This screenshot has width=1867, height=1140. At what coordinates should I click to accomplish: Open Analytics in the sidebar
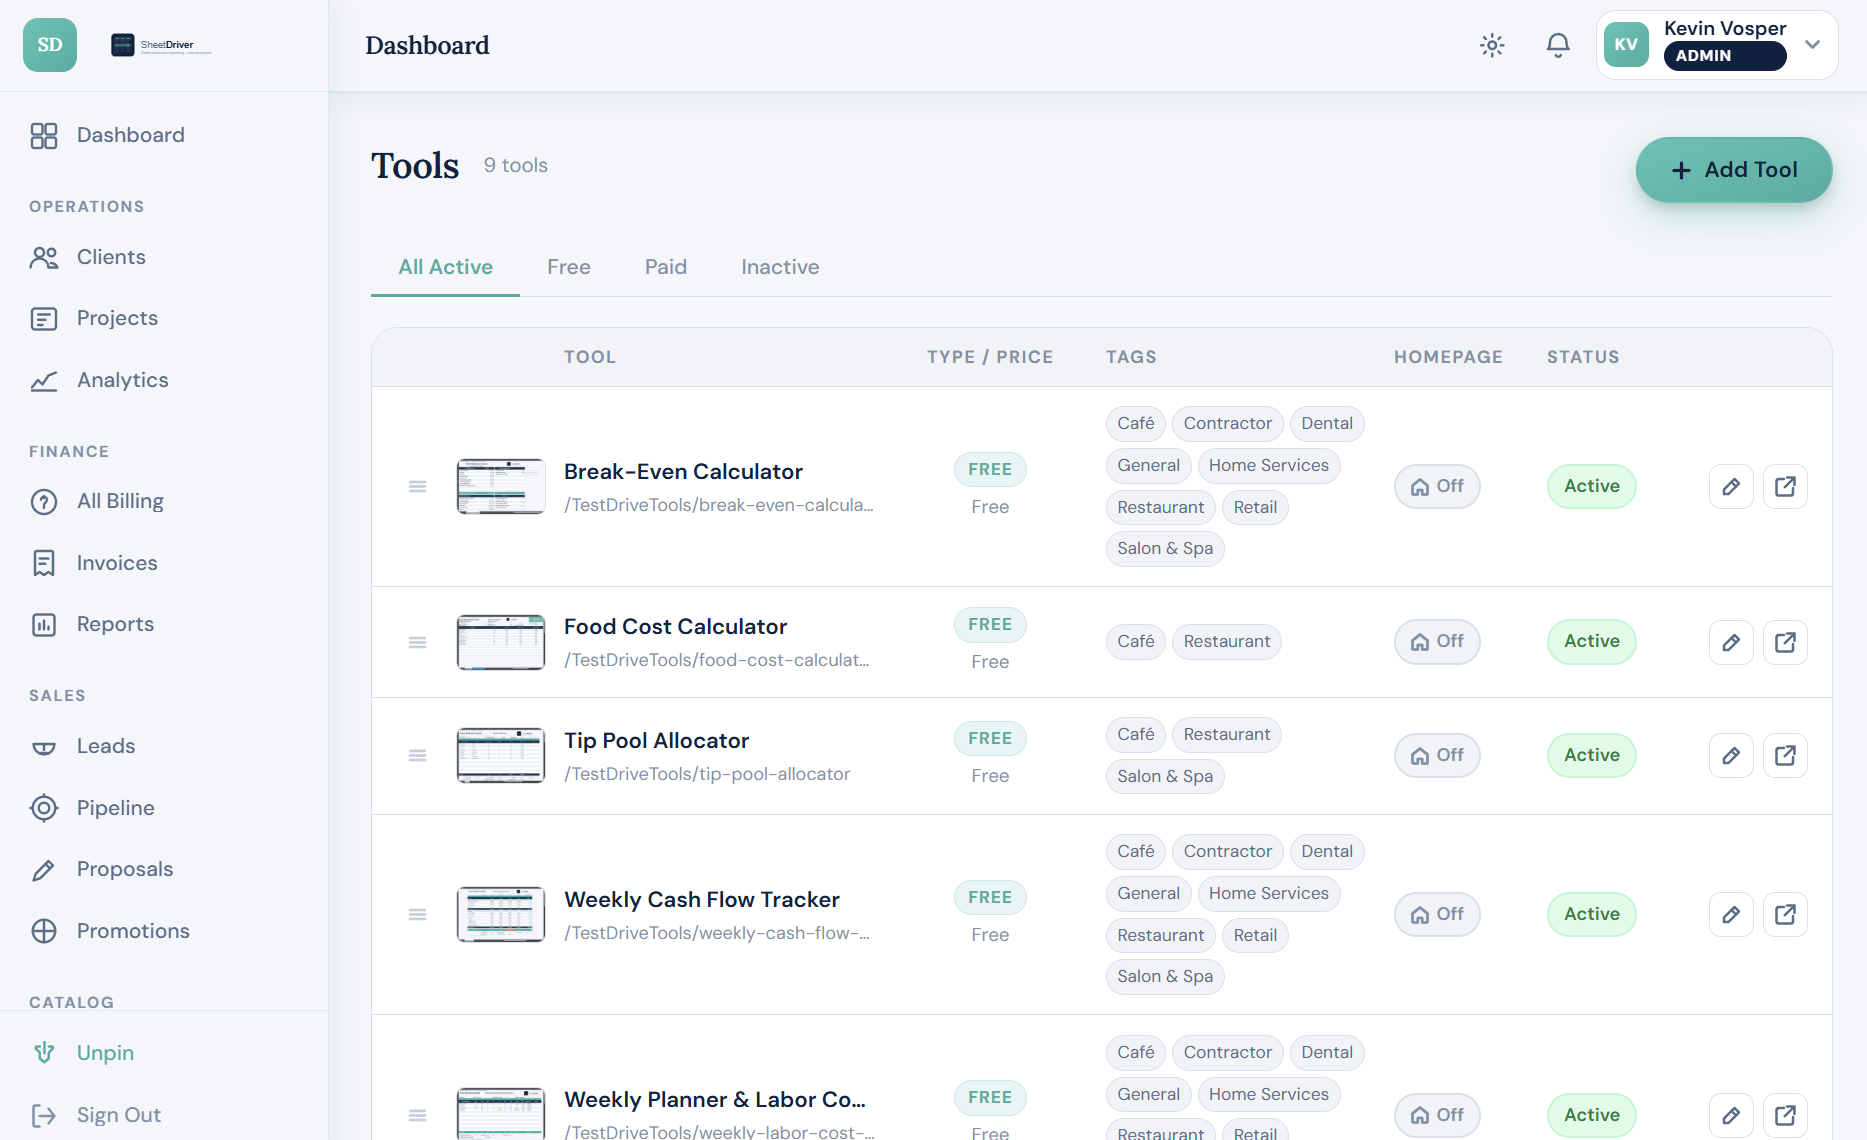click(164, 381)
